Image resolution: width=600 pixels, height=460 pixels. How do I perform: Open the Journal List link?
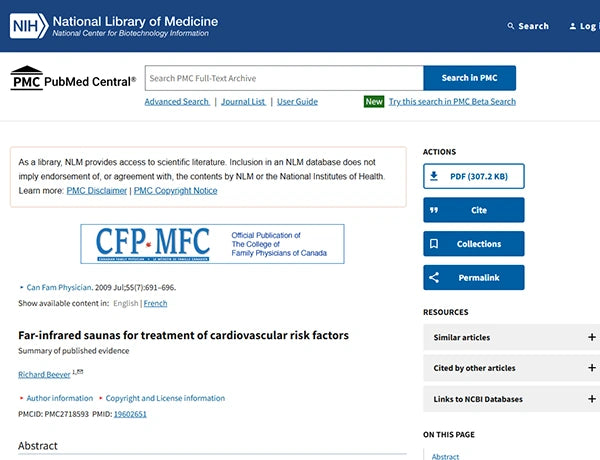[243, 101]
